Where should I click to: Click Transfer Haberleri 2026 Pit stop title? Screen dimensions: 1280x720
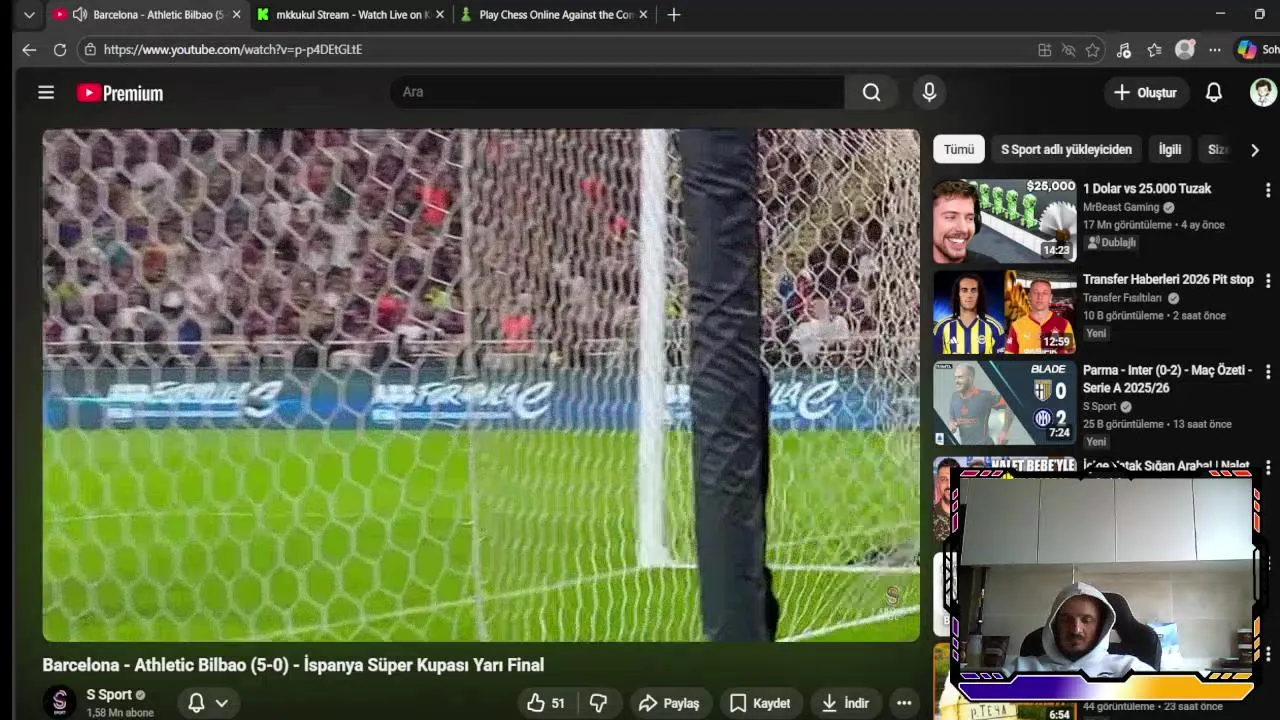tap(1168, 279)
